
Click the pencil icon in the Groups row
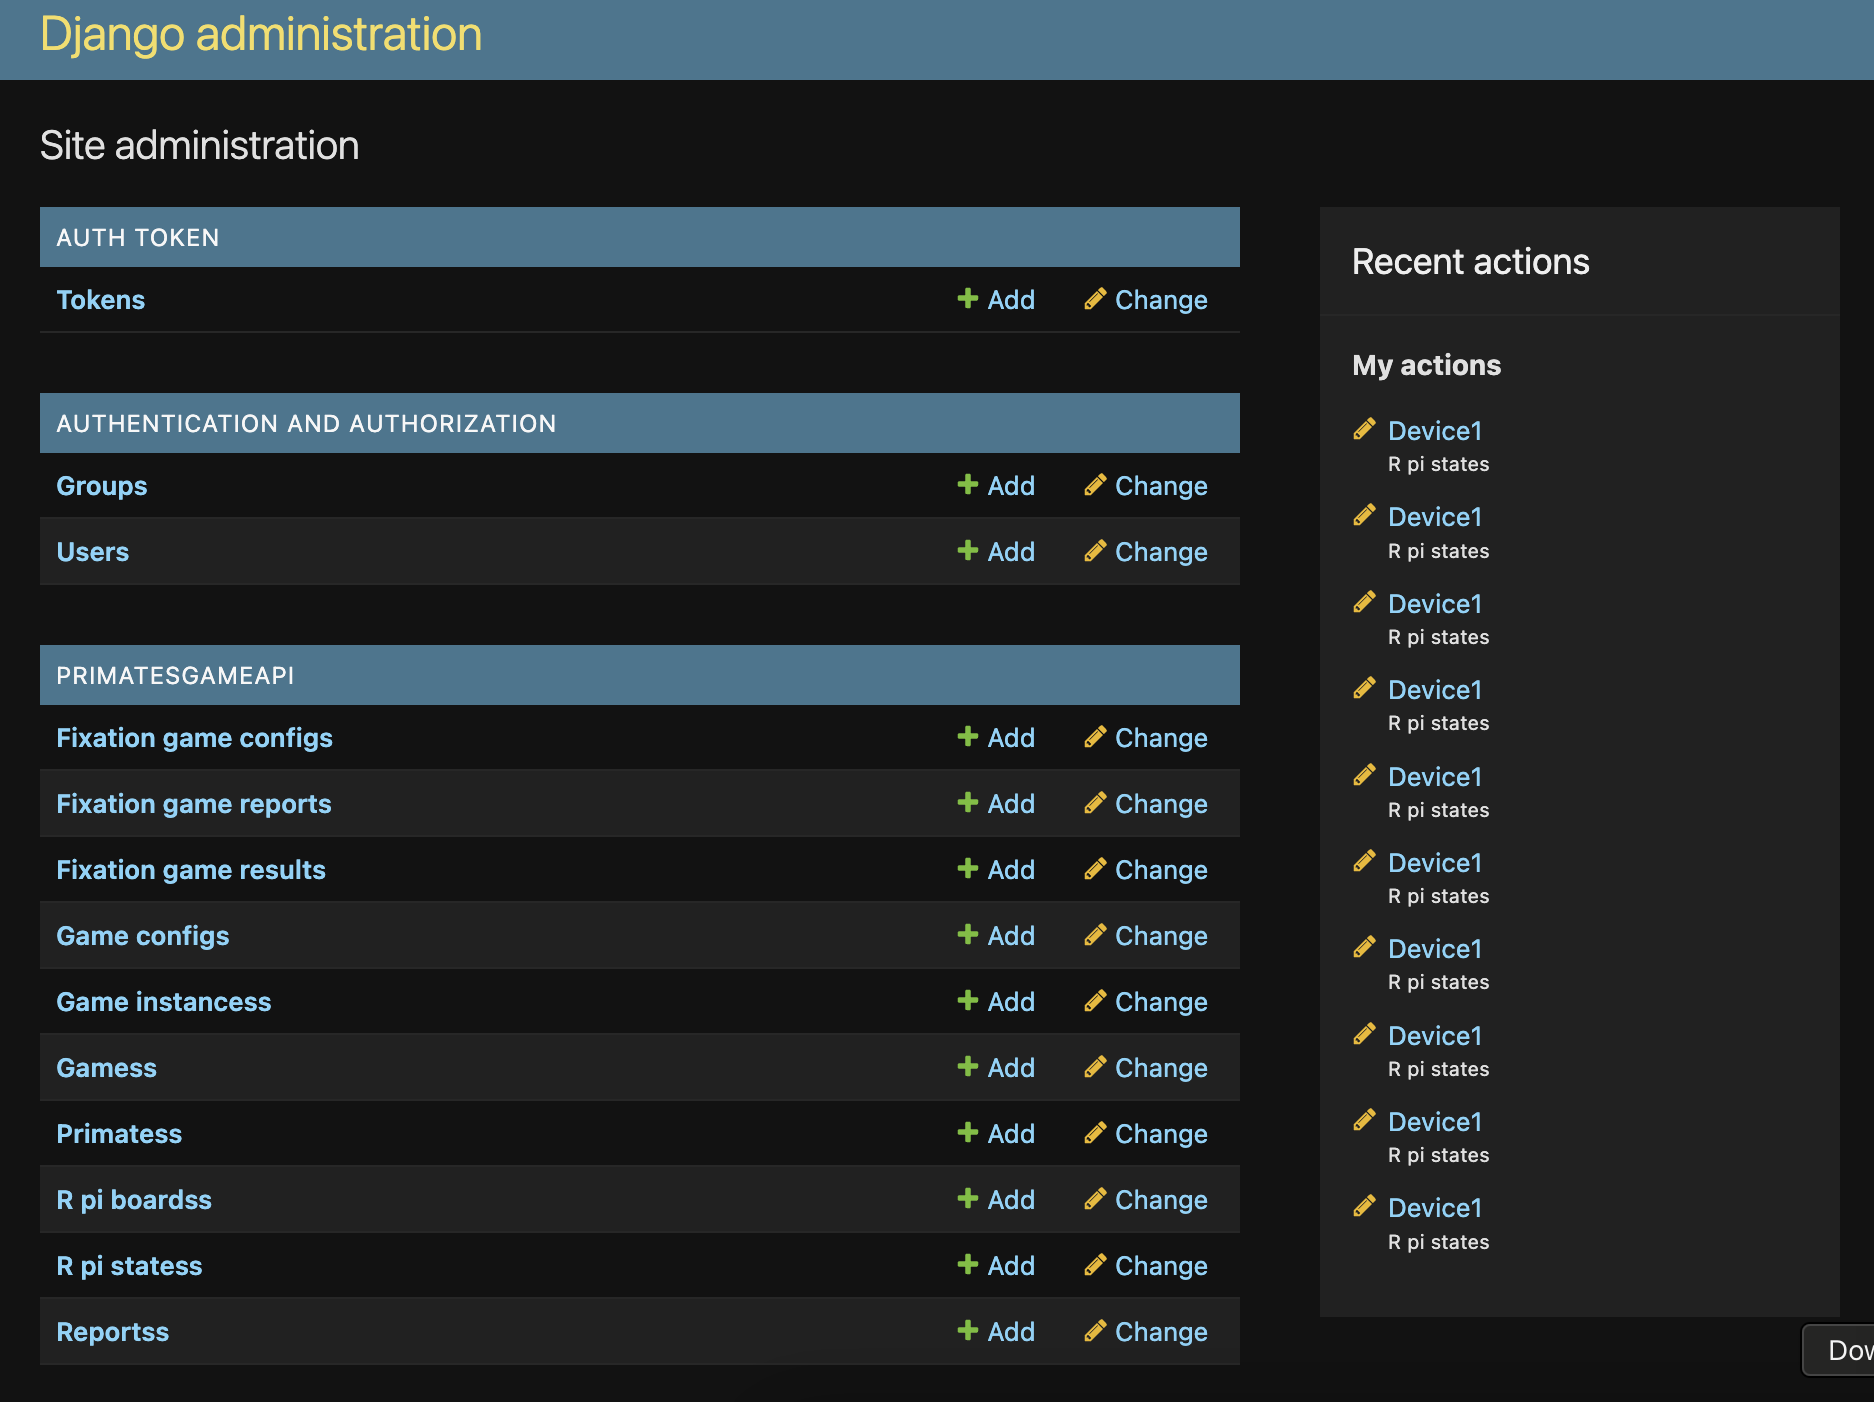coord(1095,484)
